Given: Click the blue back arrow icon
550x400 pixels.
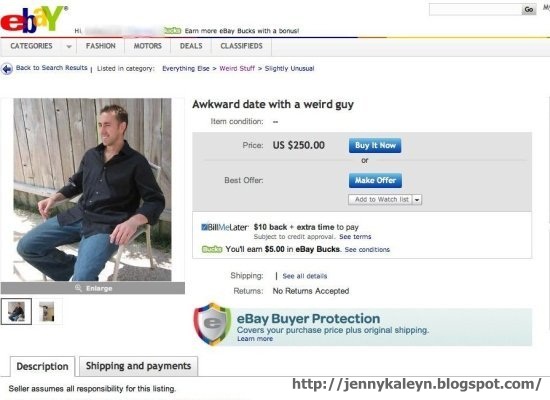Looking at the screenshot, I should pos(7,69).
